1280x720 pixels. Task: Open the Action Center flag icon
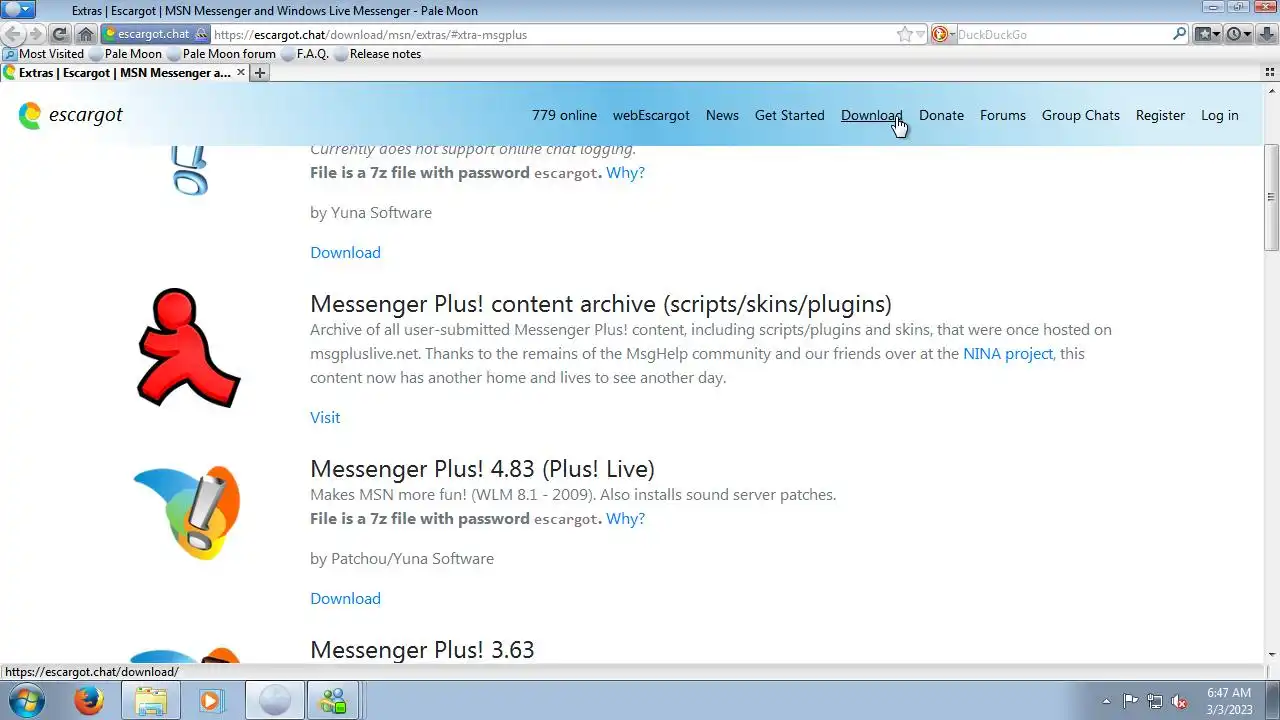(1130, 701)
